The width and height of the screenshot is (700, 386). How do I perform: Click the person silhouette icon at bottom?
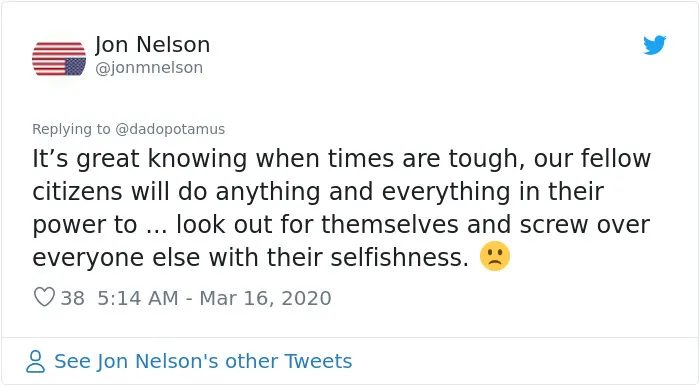pyautogui.click(x=35, y=361)
